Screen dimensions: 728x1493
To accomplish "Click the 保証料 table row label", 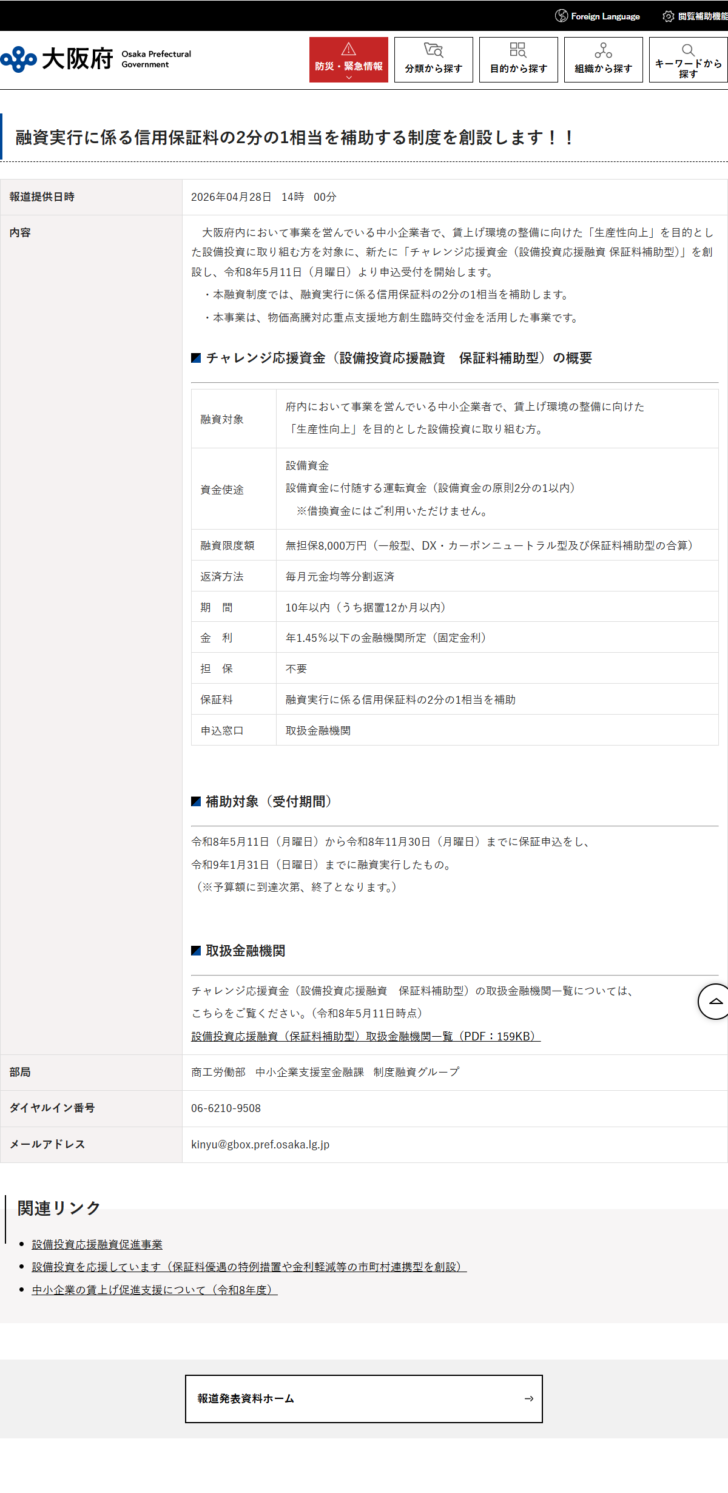I will click(216, 700).
